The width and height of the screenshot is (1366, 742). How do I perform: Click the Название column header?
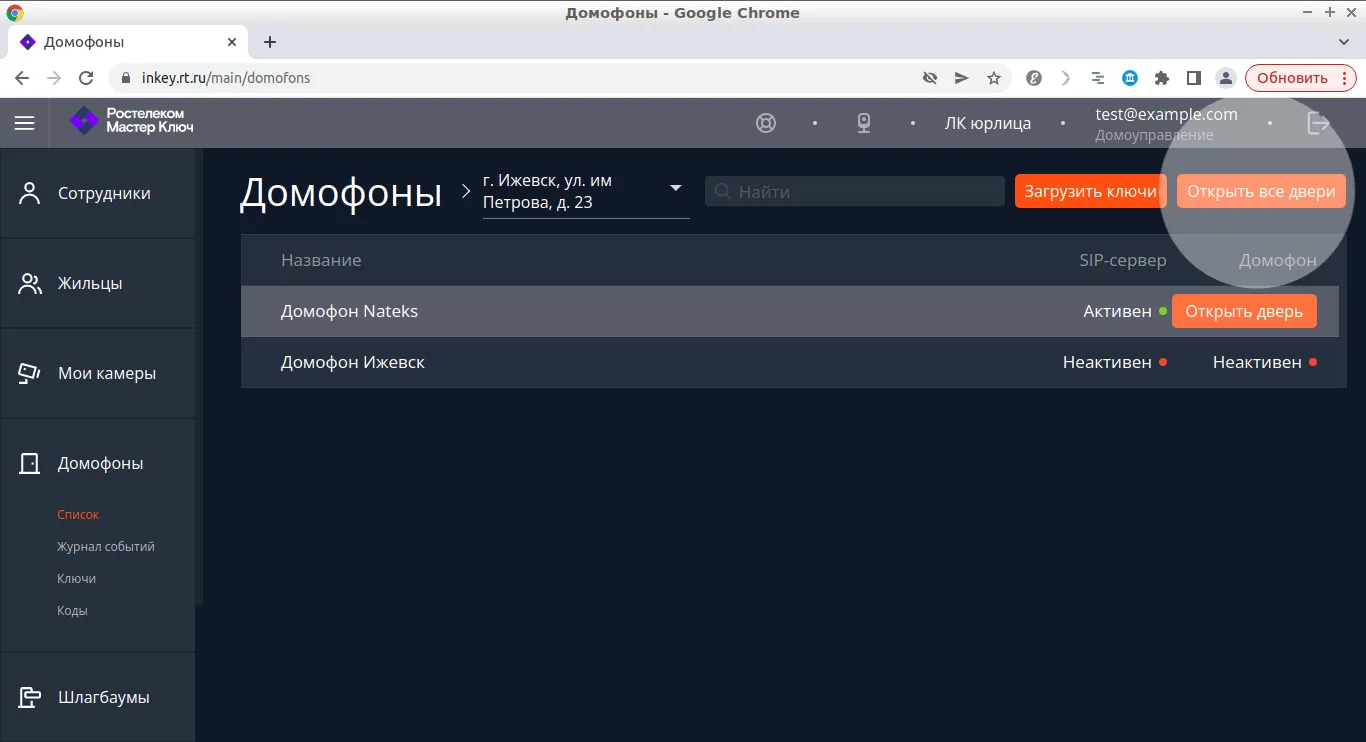click(321, 260)
